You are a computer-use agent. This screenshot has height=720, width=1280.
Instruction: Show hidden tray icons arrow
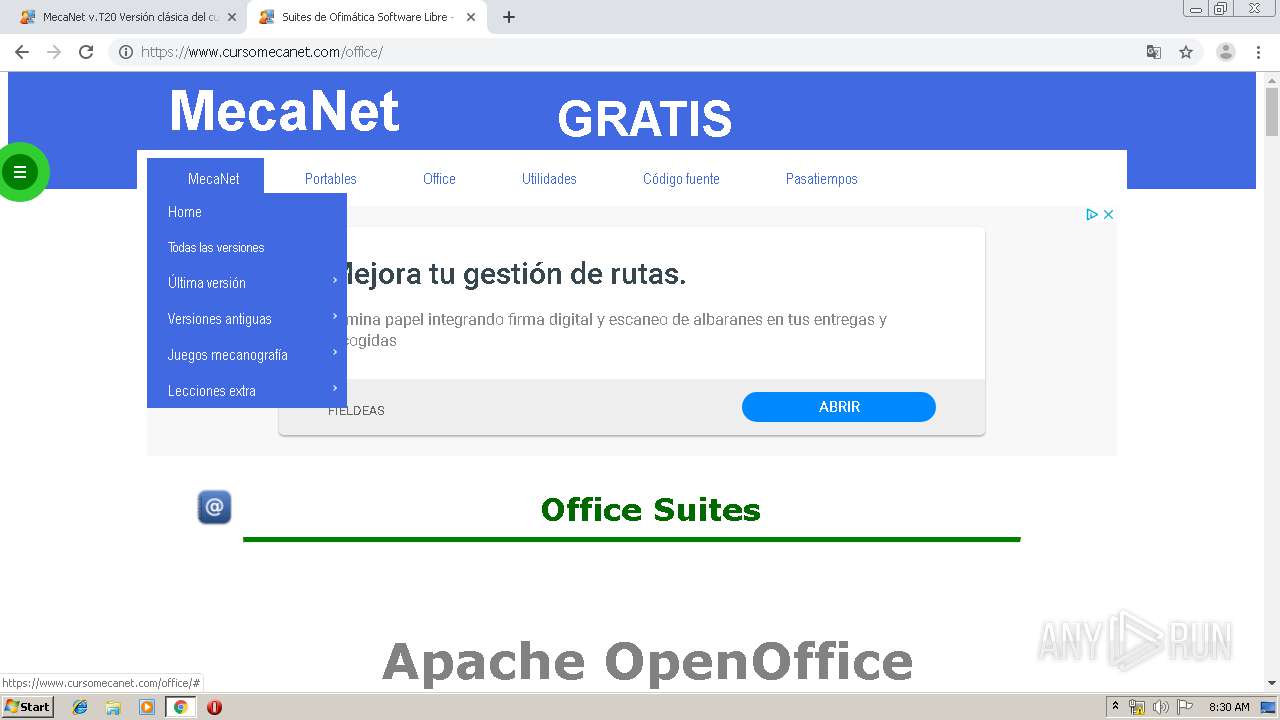(x=1115, y=707)
